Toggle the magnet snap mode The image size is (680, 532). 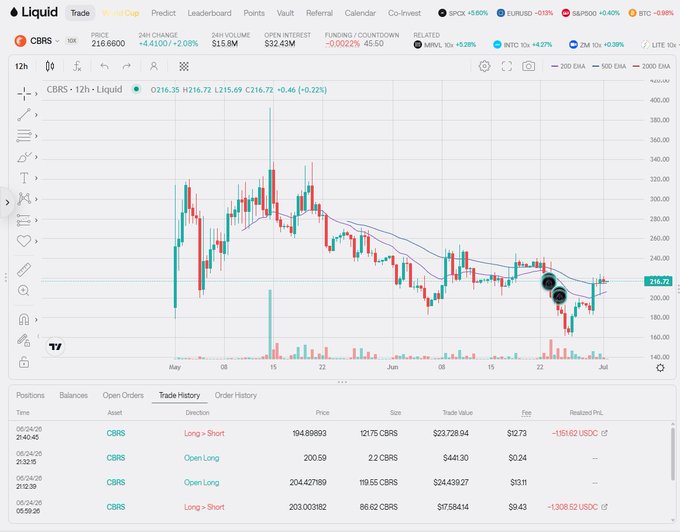click(24, 320)
